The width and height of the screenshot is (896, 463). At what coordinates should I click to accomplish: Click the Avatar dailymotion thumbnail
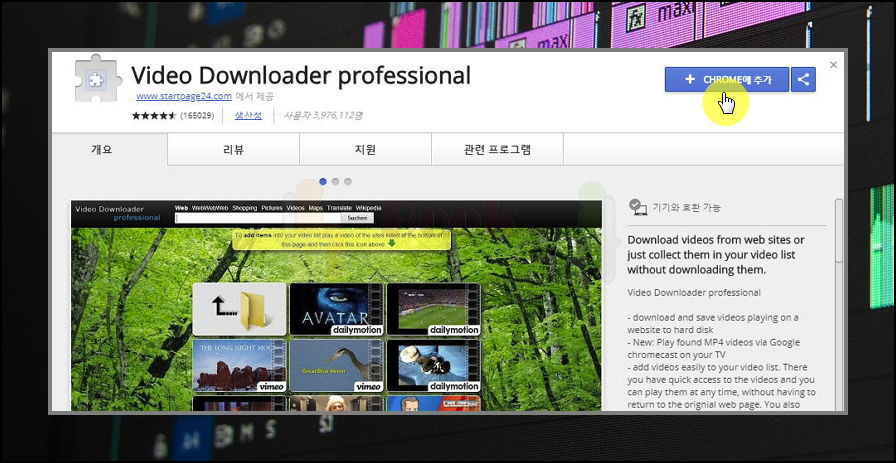[x=336, y=309]
